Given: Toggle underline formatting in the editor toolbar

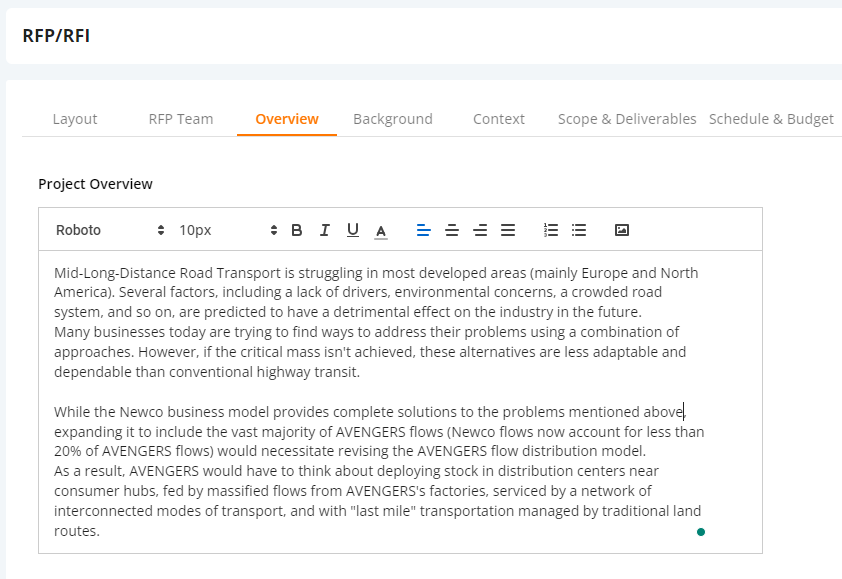Looking at the screenshot, I should point(353,230).
